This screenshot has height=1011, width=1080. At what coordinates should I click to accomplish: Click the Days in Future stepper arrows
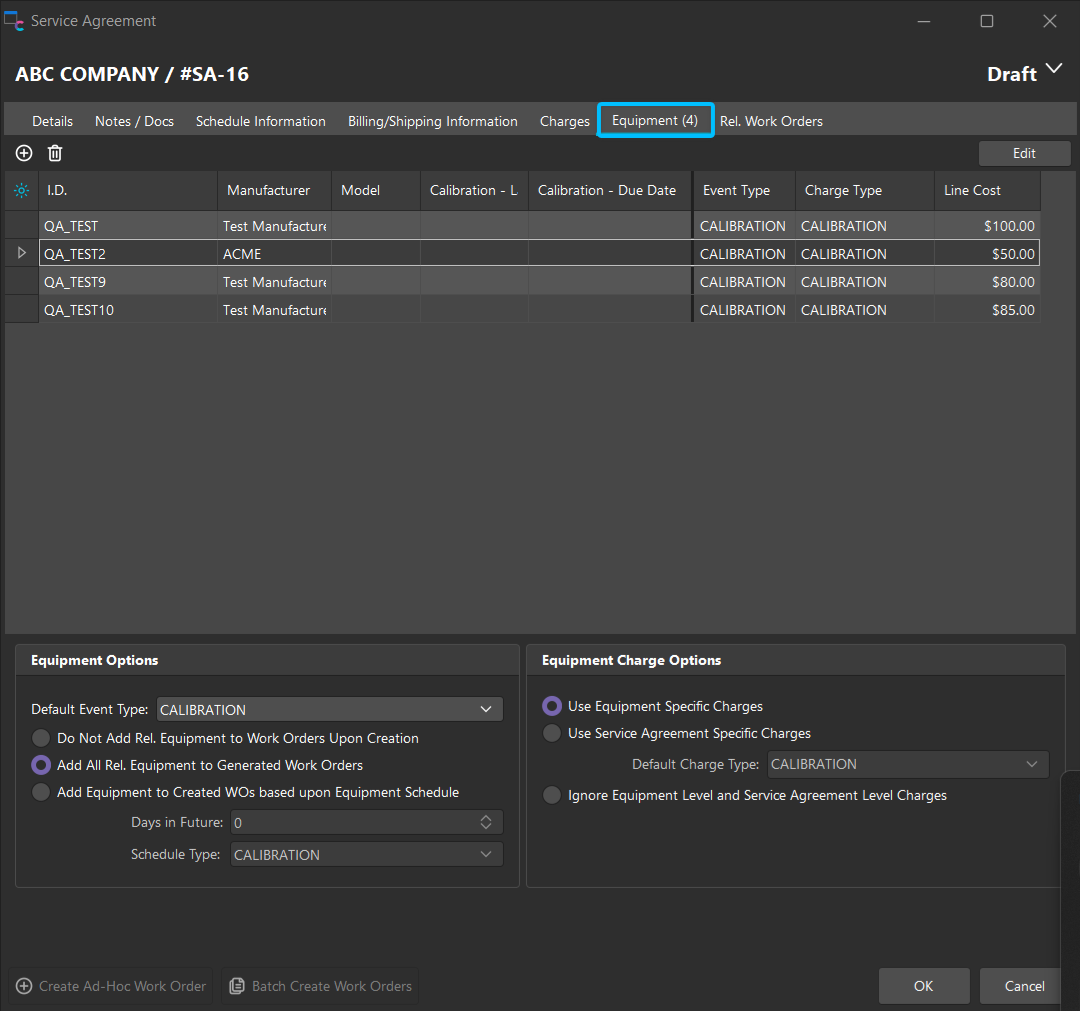[486, 822]
